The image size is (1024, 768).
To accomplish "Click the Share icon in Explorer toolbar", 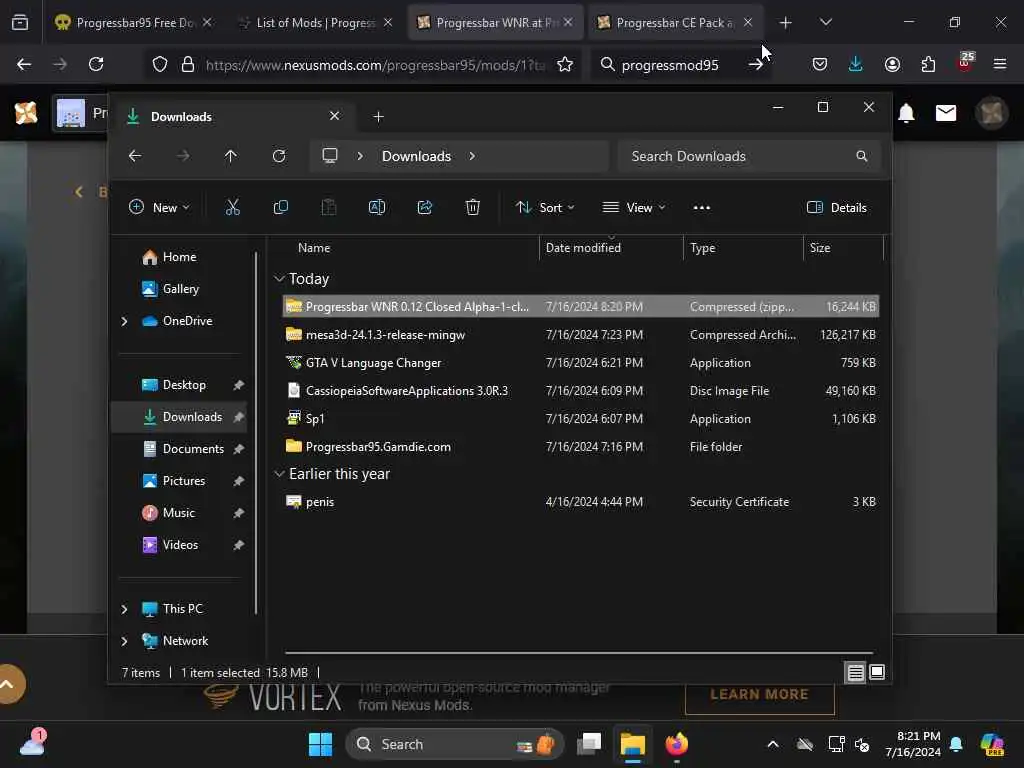I will (x=424, y=208).
